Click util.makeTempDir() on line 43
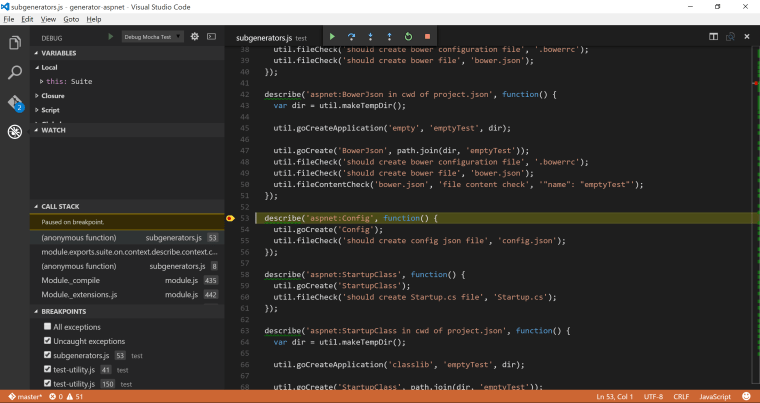 click(362, 106)
